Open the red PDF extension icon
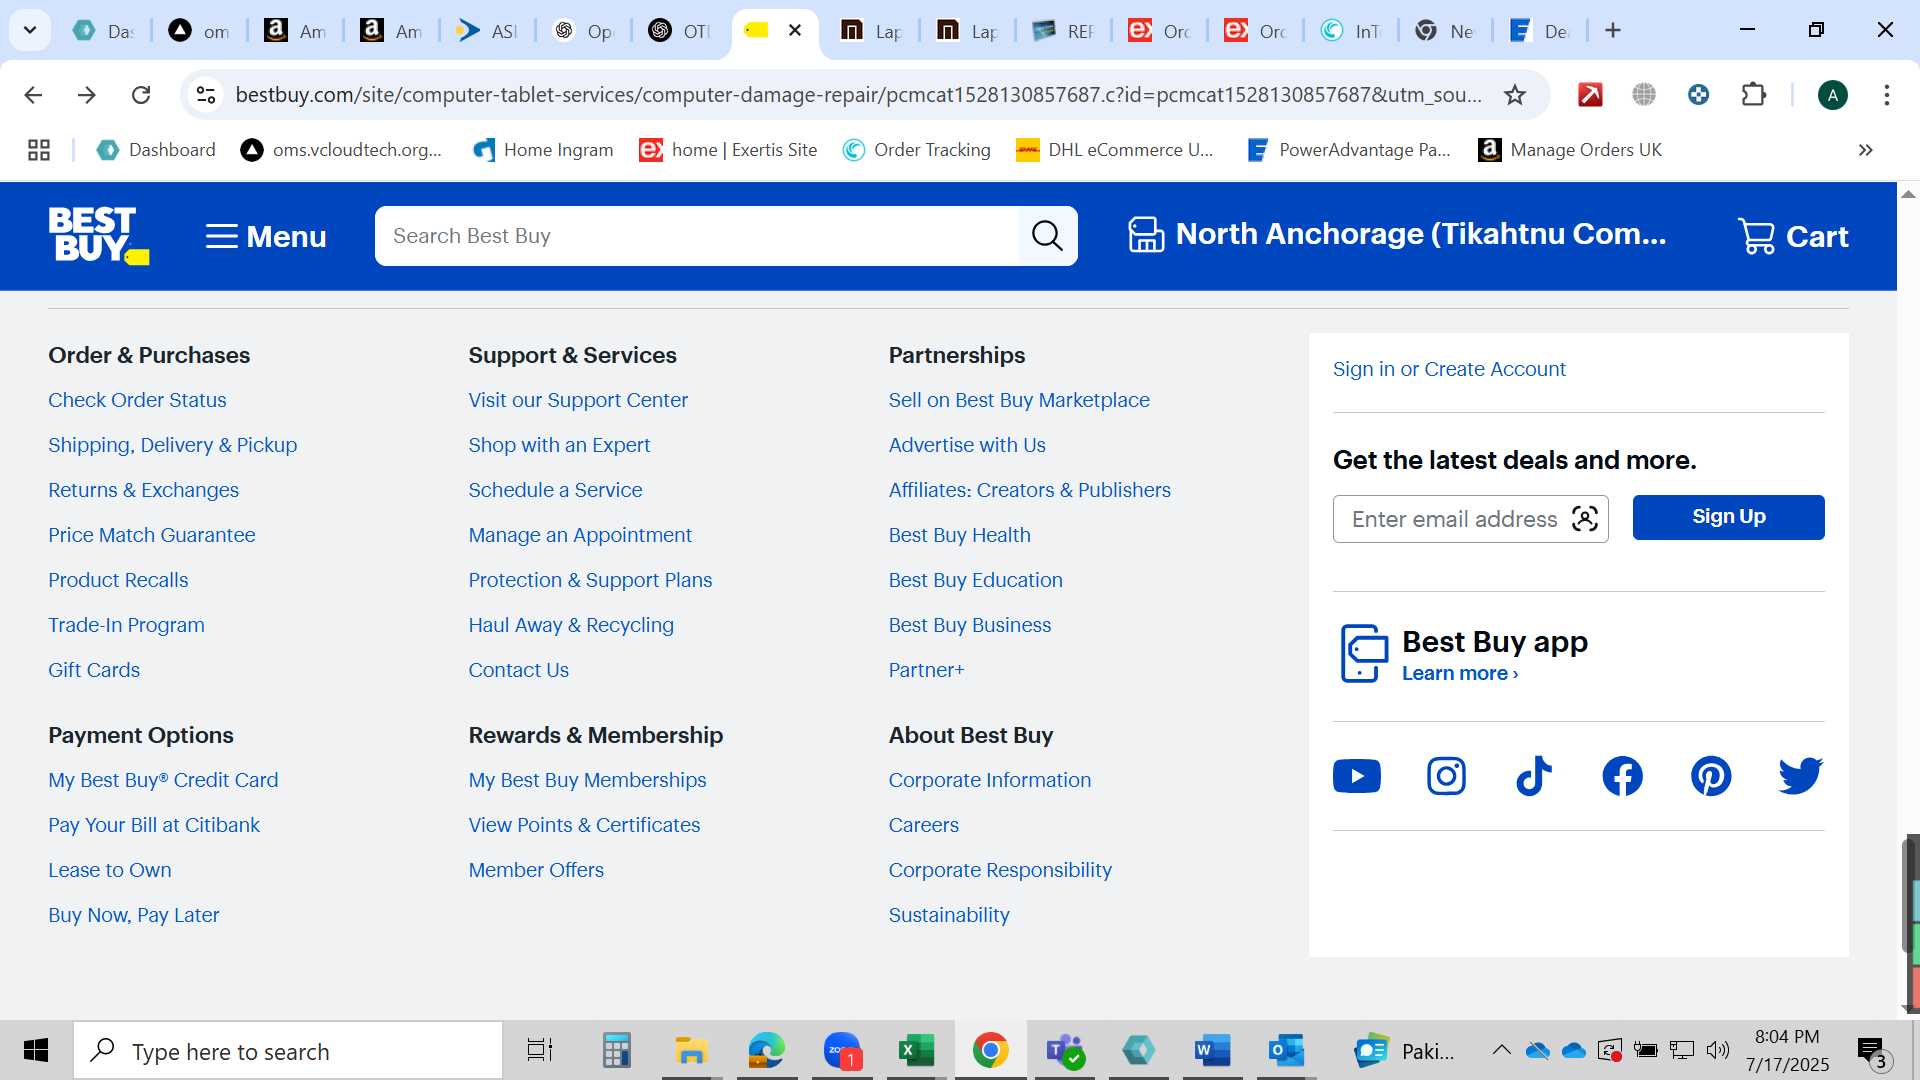This screenshot has width=1920, height=1080. (1590, 95)
